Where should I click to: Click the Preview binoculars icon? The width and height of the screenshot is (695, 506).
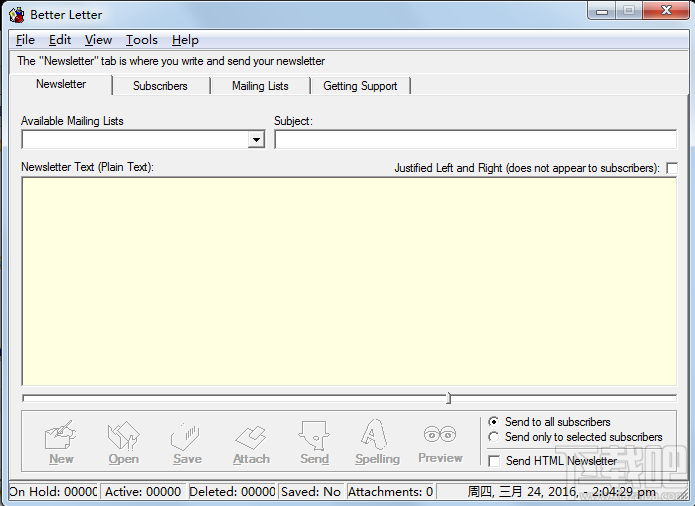click(x=440, y=434)
